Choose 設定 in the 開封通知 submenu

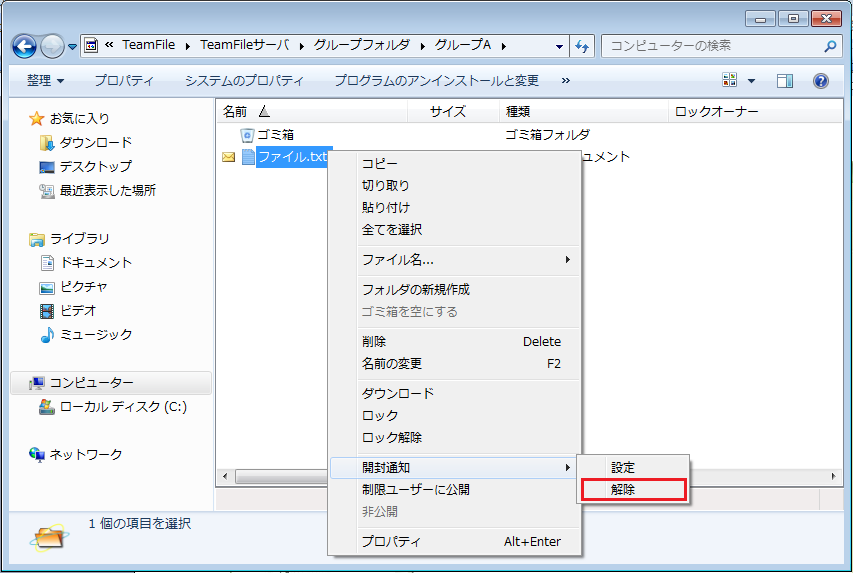tap(623, 467)
